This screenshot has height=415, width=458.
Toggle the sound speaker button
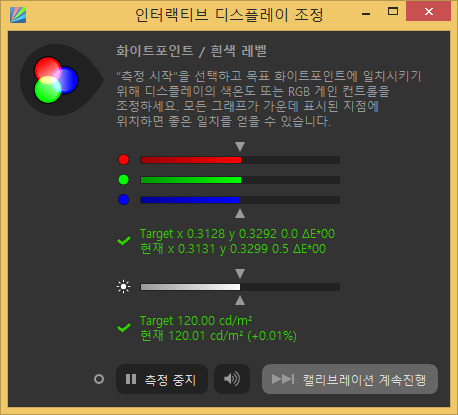[x=232, y=379]
